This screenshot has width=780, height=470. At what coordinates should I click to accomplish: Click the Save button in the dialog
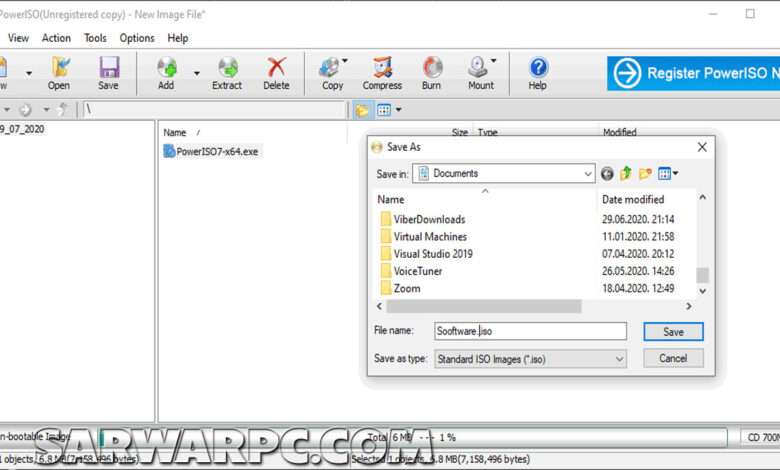point(674,332)
